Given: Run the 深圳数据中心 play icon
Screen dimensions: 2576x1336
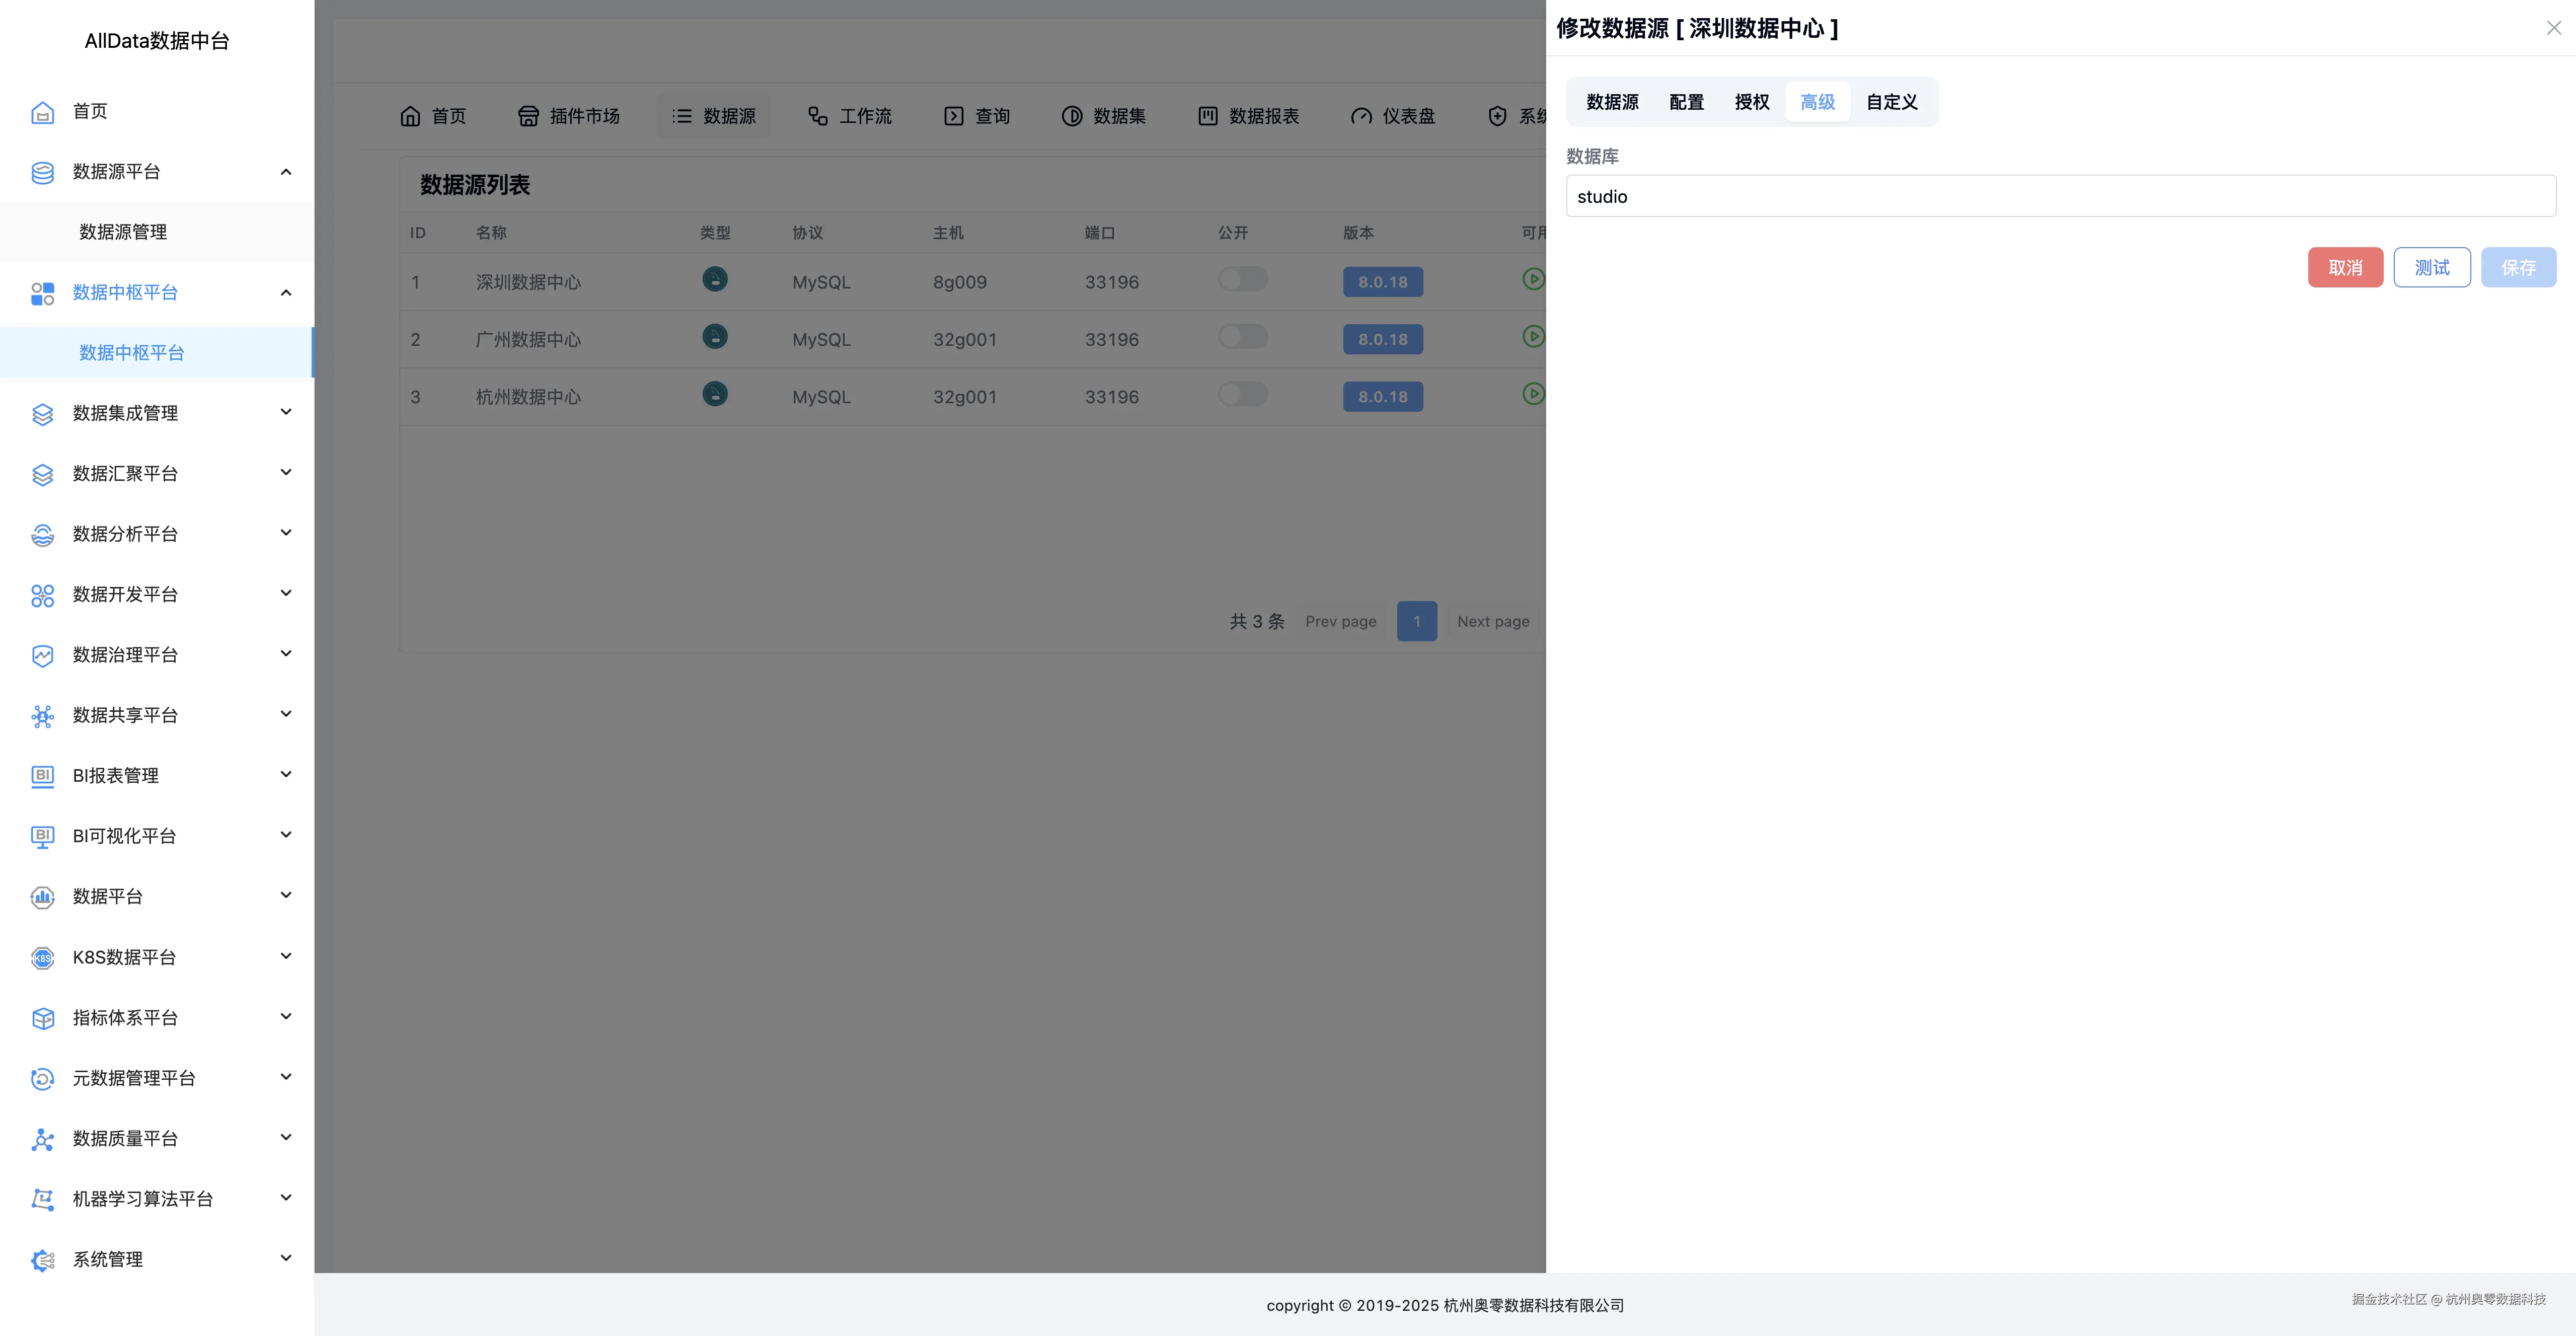Looking at the screenshot, I should pos(1533,279).
